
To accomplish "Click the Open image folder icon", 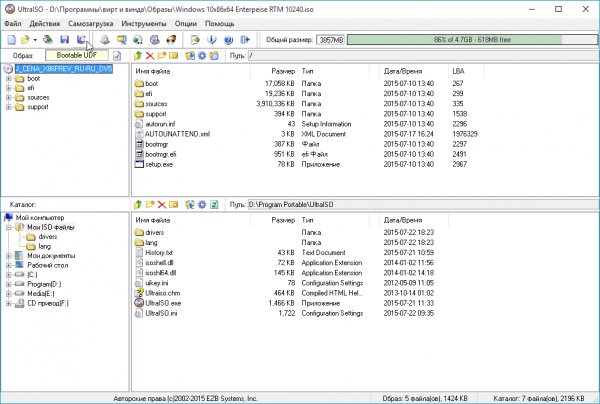I will click(x=25, y=40).
